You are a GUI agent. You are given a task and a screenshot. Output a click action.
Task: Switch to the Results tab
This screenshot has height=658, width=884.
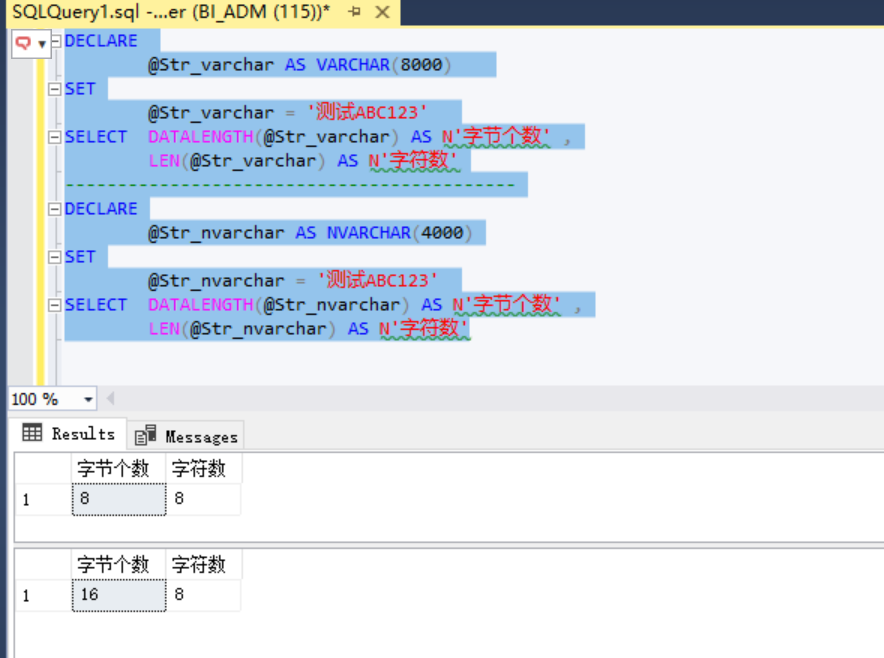[69, 434]
